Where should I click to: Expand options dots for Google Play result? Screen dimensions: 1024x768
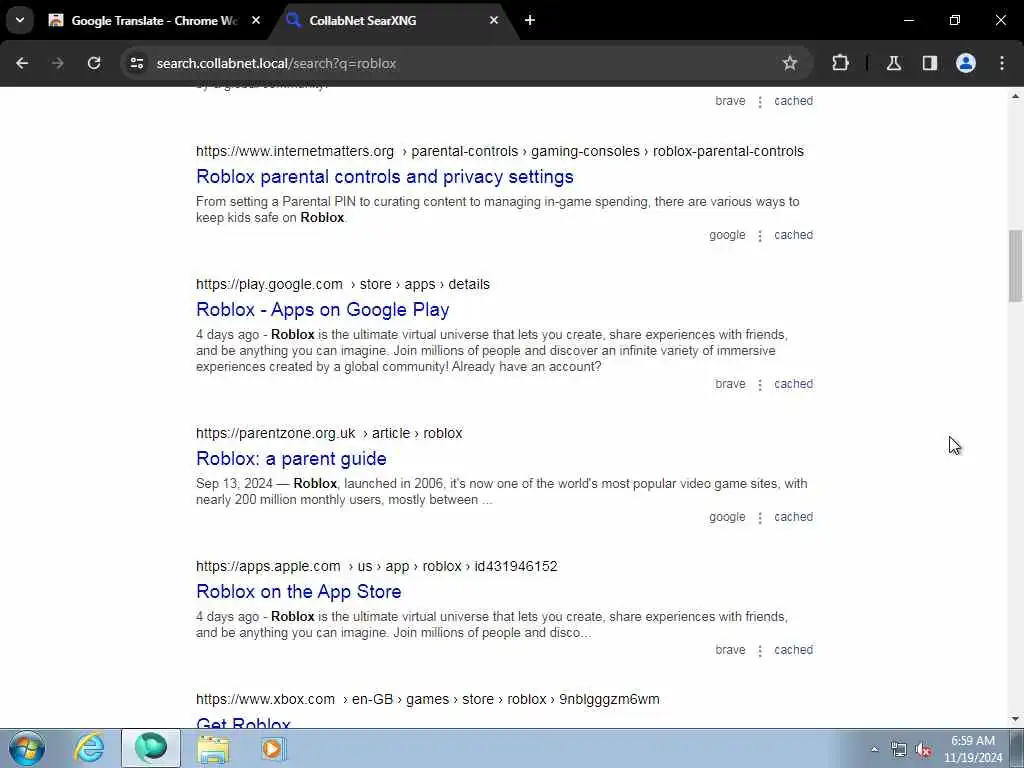point(760,385)
